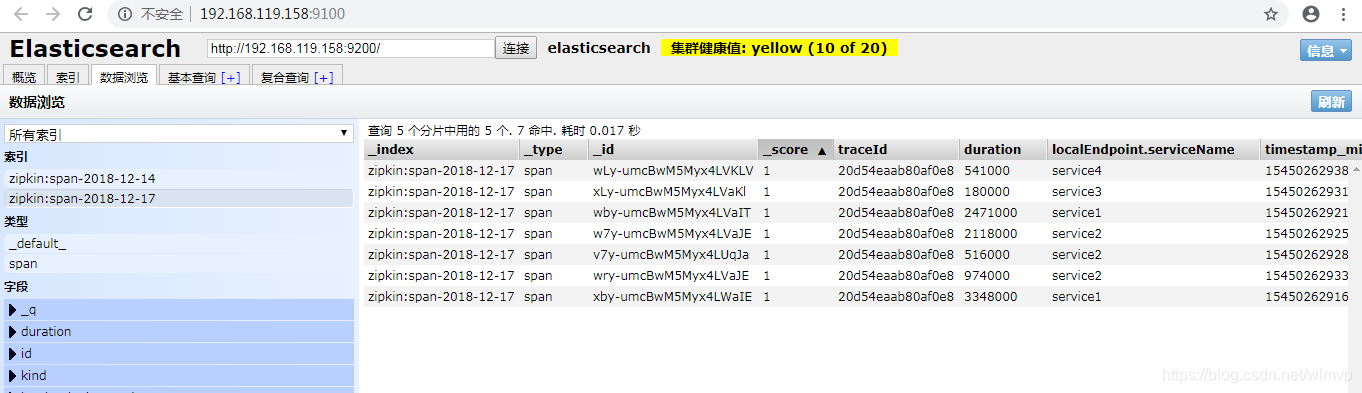
Task: Sort by localEndpoint.serviceName column header
Action: coord(1154,149)
